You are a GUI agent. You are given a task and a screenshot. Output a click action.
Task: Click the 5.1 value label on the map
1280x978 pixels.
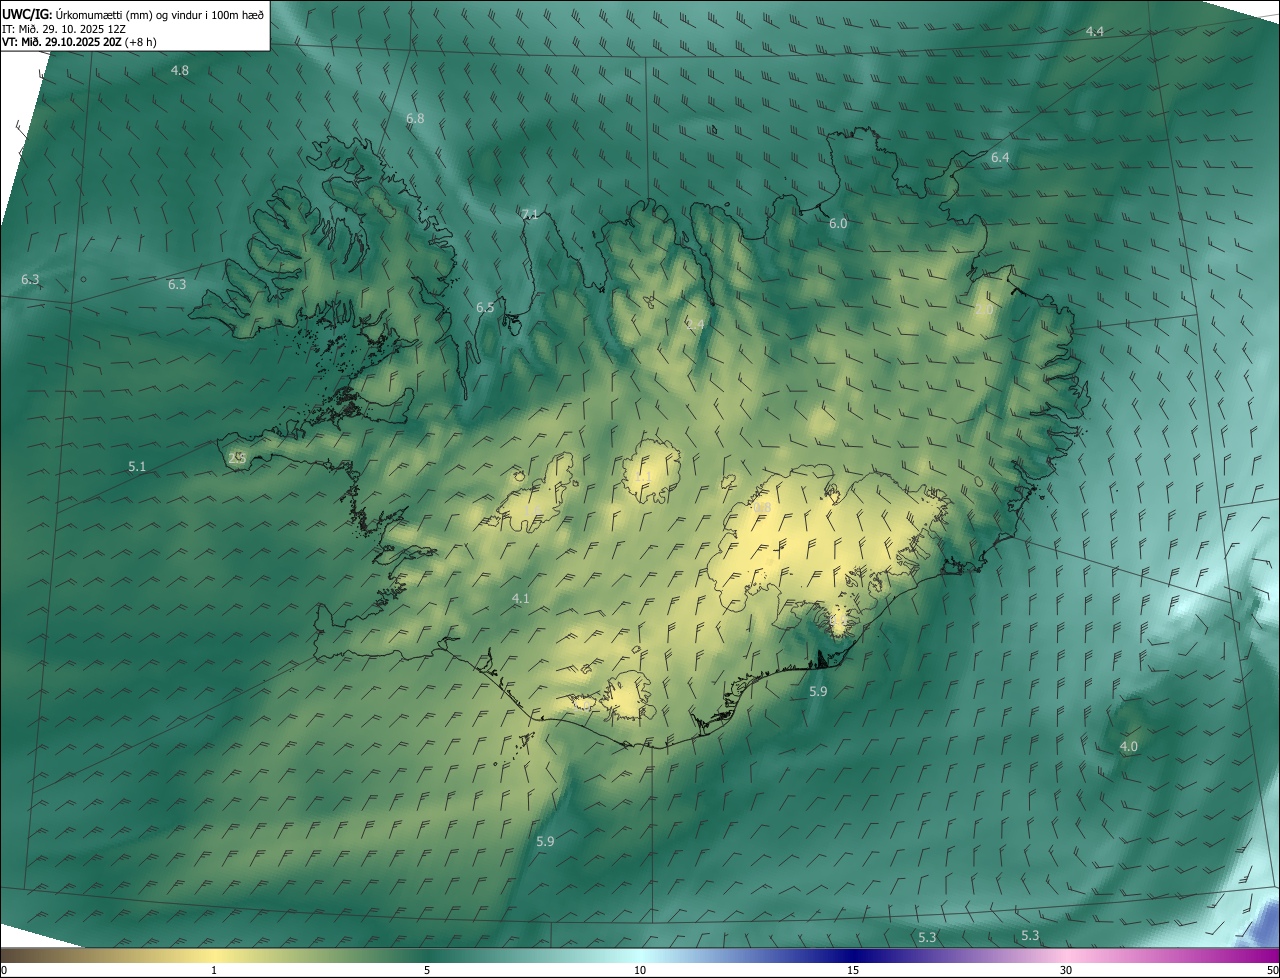tap(137, 467)
